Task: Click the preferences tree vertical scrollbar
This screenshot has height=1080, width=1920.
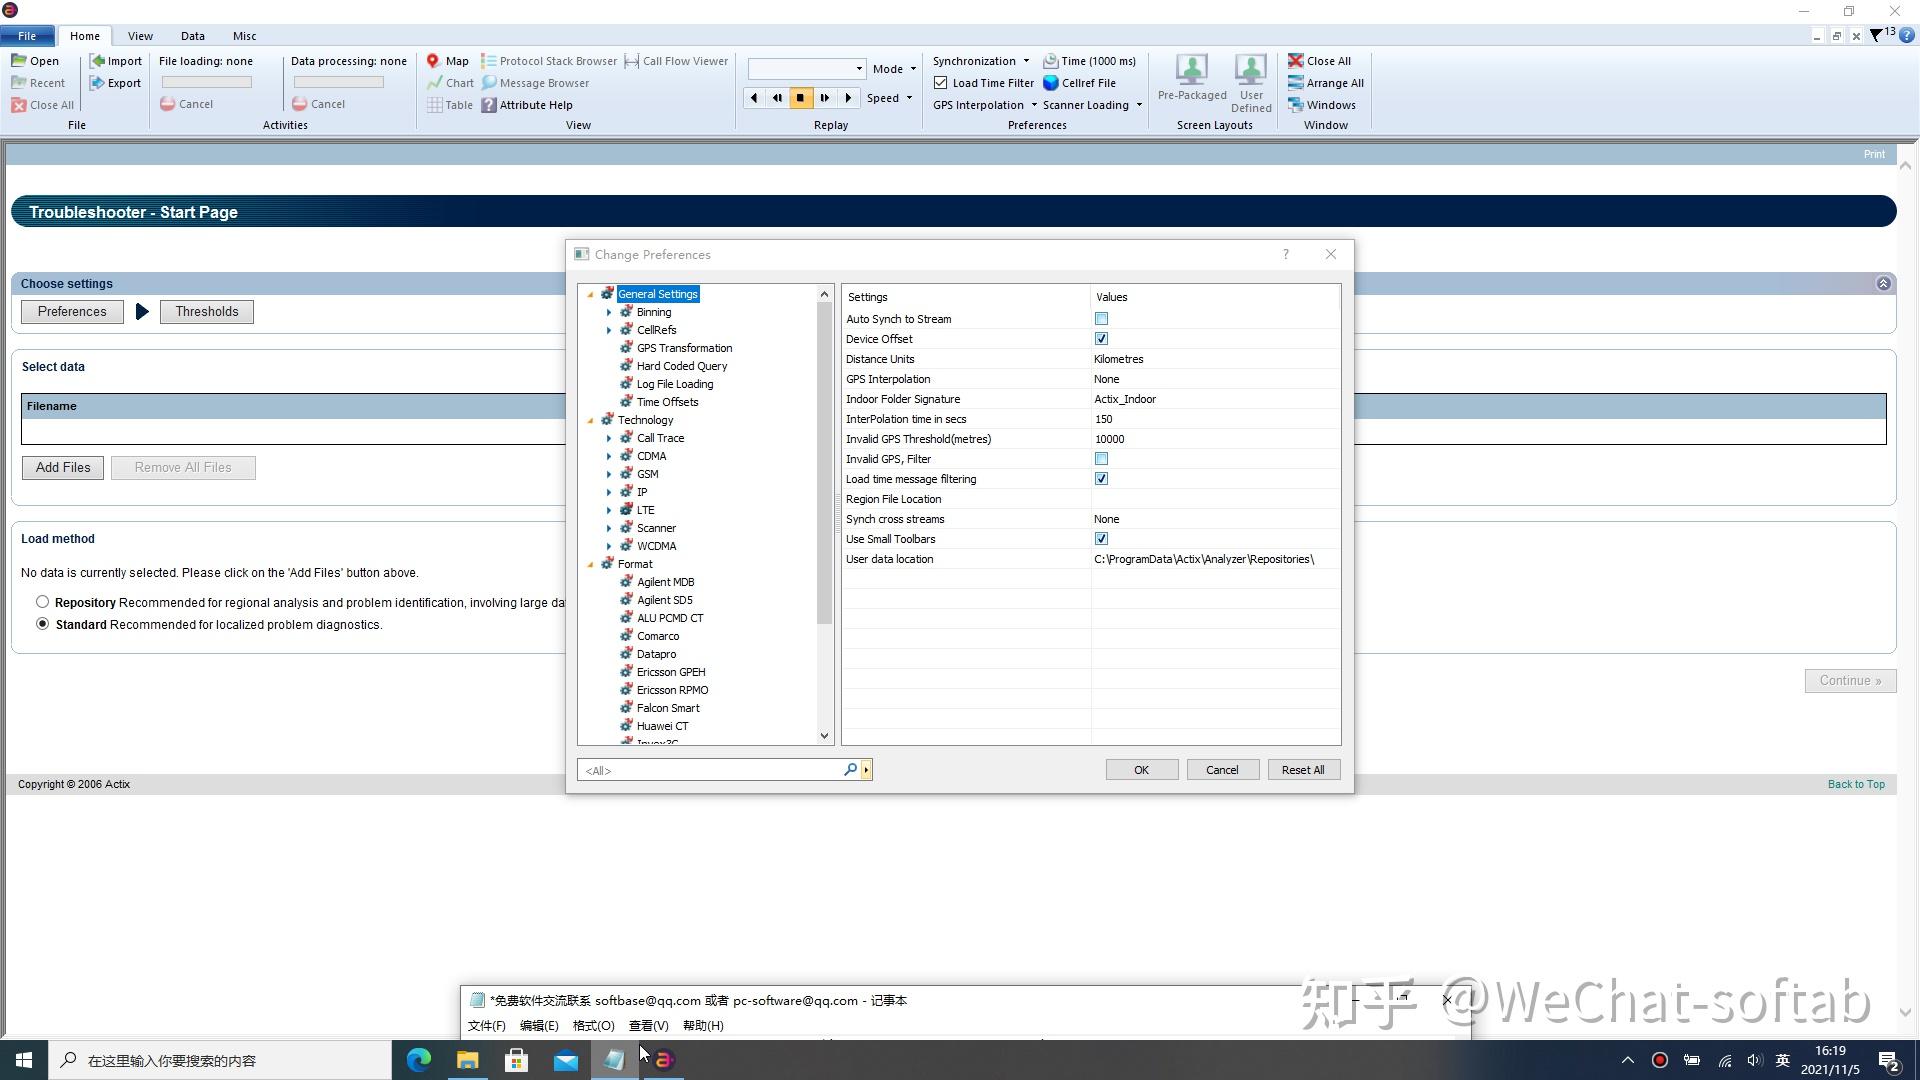Action: tap(824, 460)
